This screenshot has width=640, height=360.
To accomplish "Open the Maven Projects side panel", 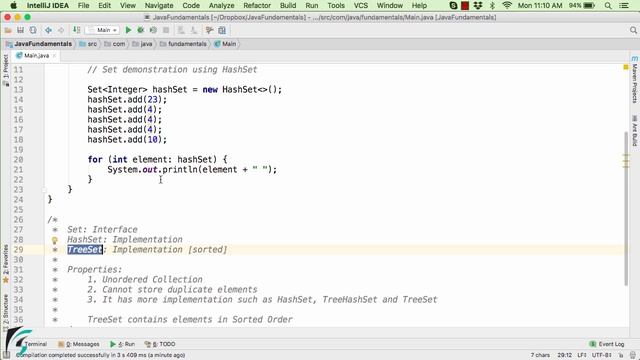I will click(635, 80).
